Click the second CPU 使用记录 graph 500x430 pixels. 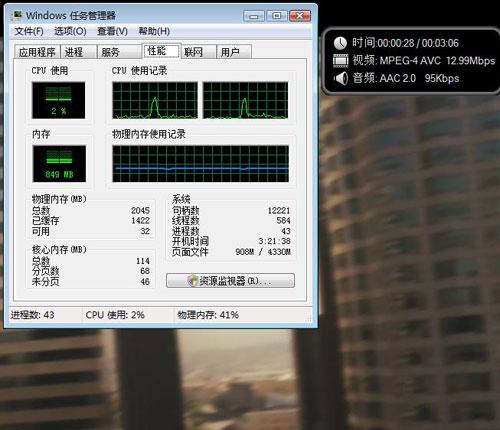pyautogui.click(x=245, y=100)
